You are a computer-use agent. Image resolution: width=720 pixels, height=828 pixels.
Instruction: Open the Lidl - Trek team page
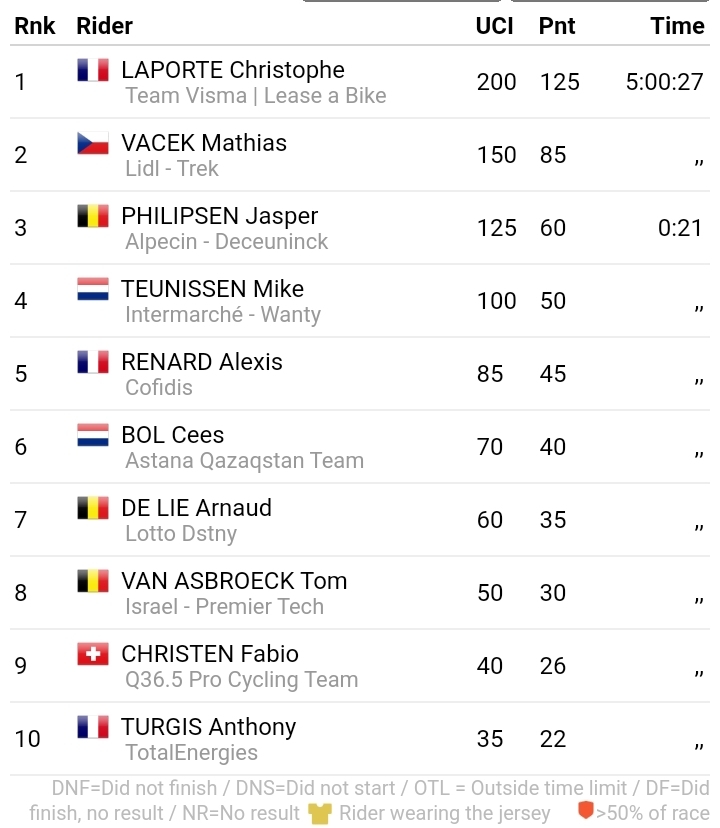coord(172,169)
